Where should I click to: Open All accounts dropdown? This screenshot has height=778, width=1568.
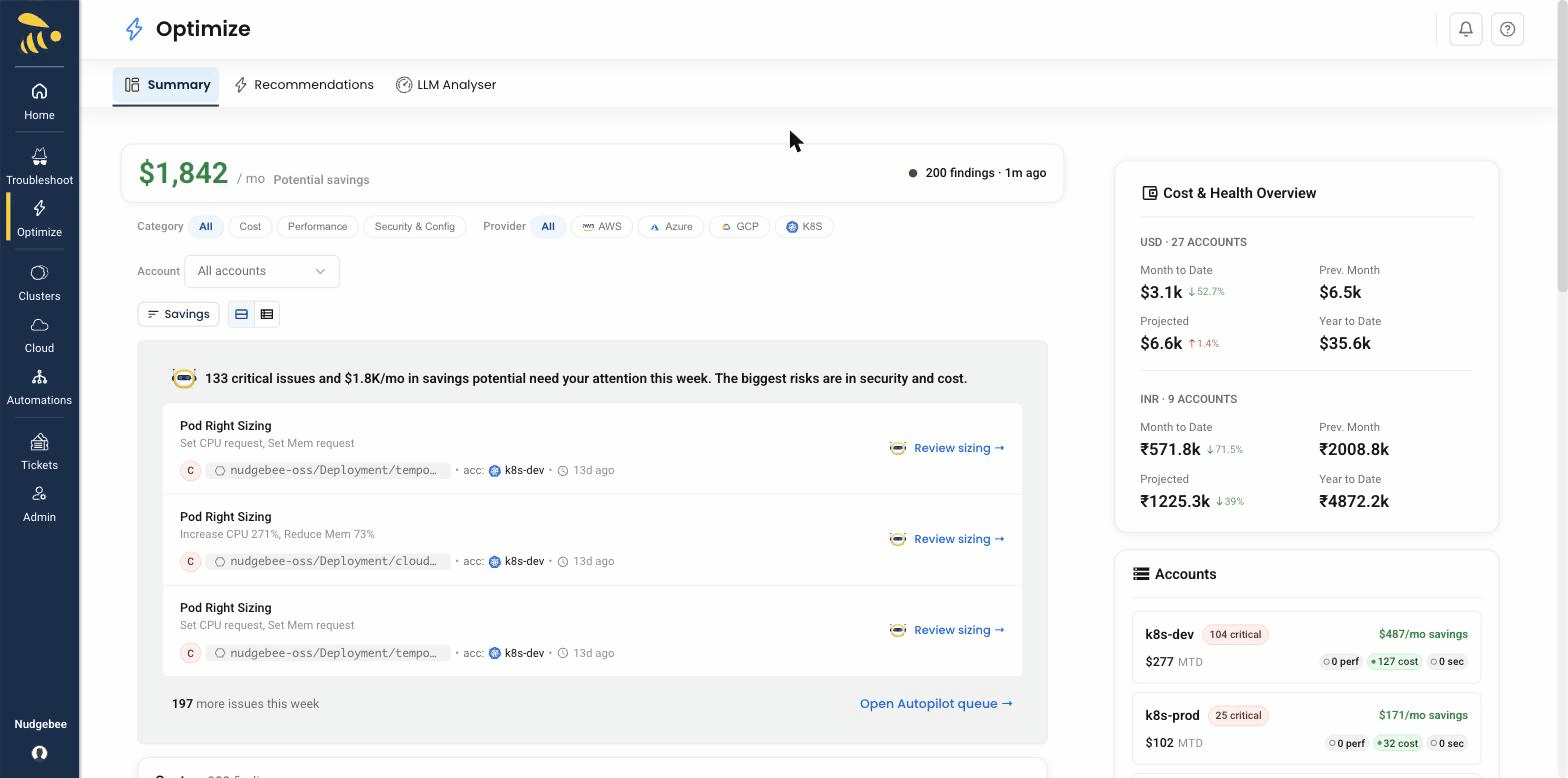tap(262, 271)
